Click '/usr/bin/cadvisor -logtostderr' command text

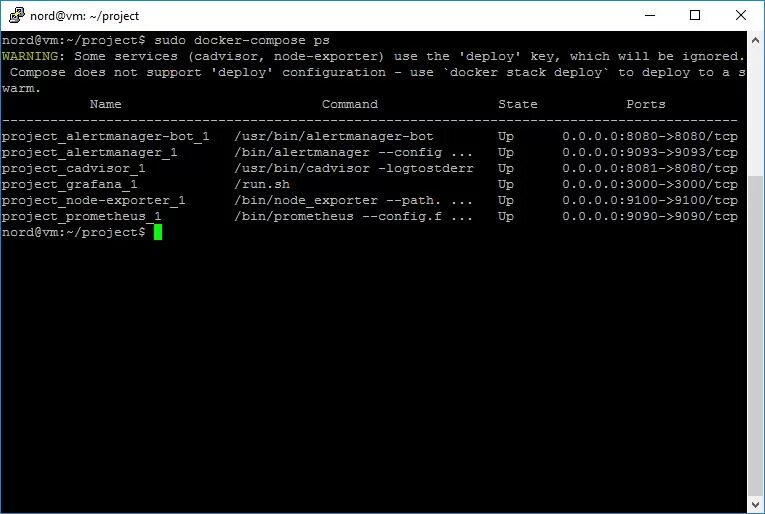coord(354,169)
